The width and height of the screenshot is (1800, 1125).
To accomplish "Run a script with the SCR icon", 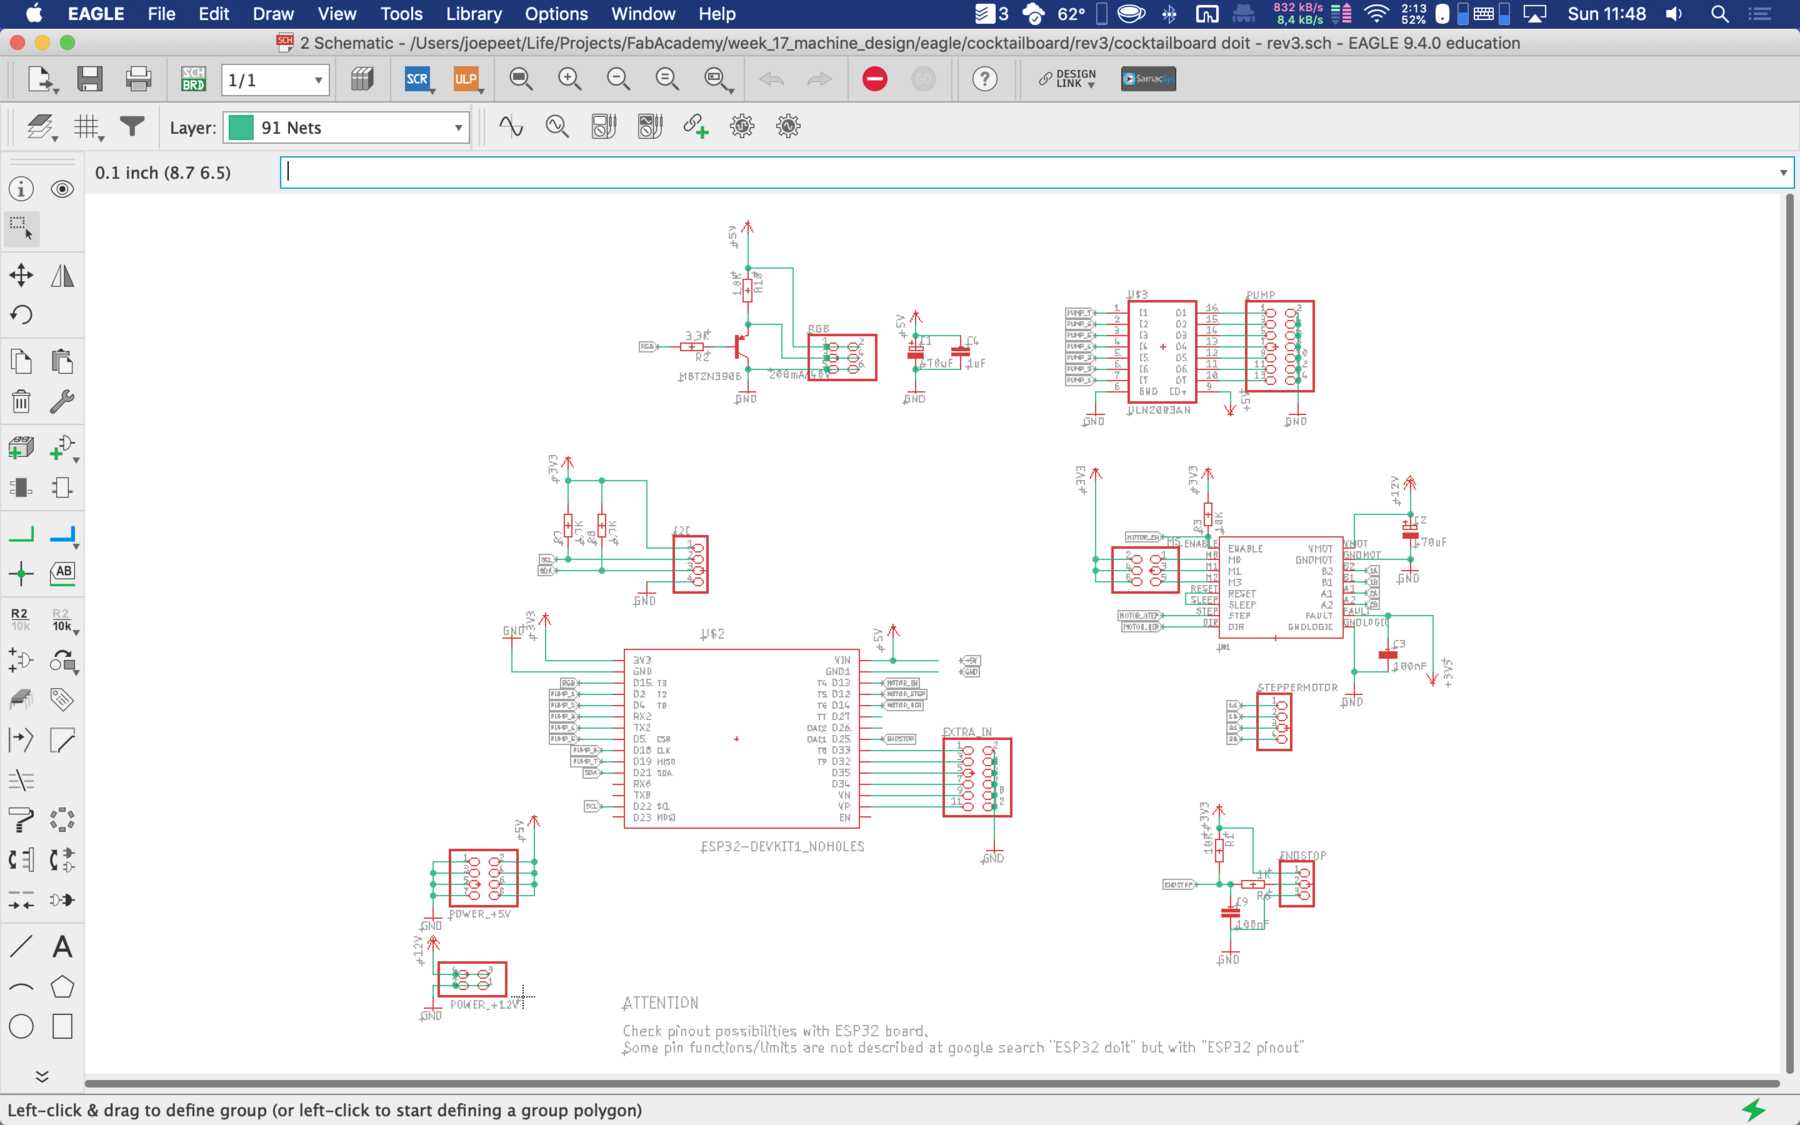I will coord(417,79).
